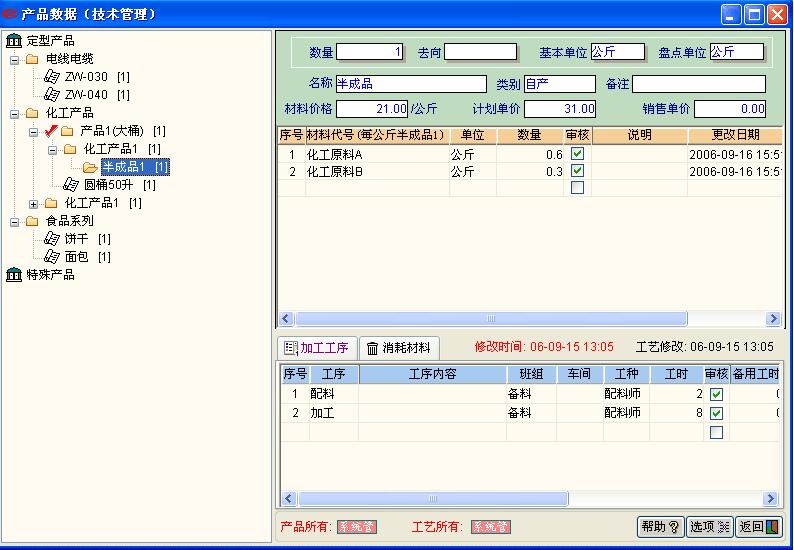The width and height of the screenshot is (794, 550).
Task: Toggle 审核 checkbox for 化工原料B row
Action: (577, 171)
